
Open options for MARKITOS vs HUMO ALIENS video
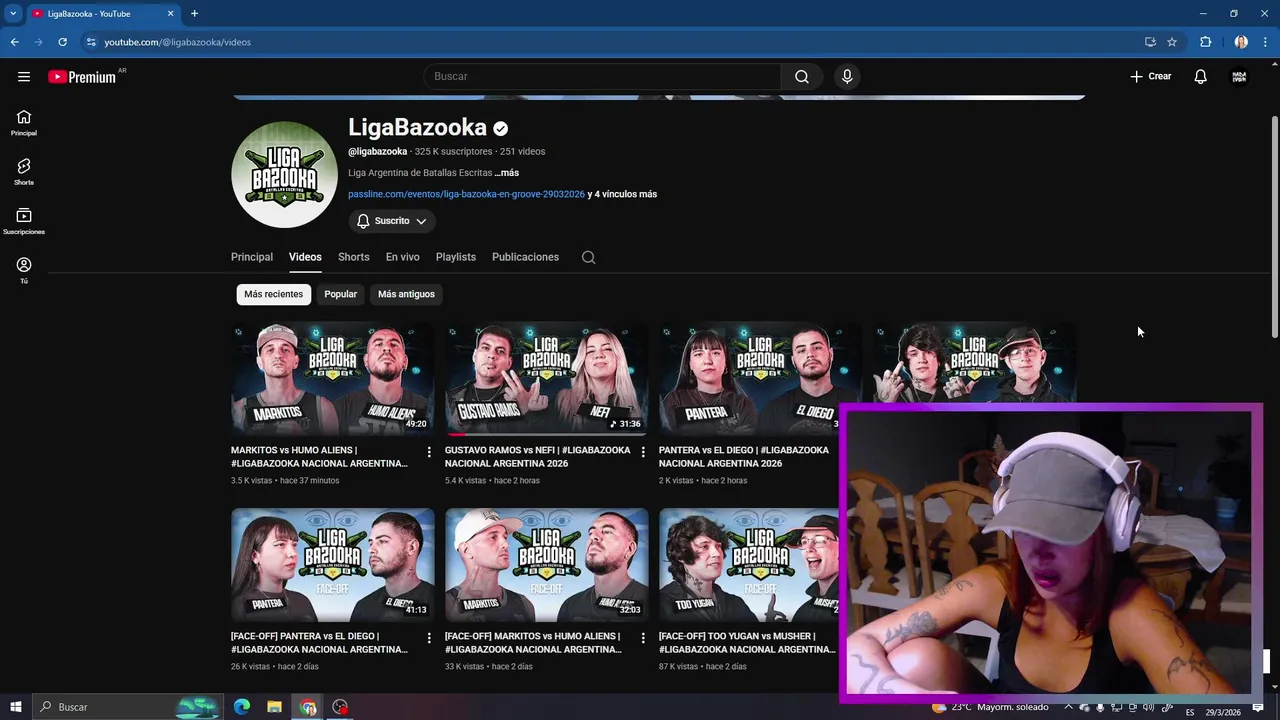(x=429, y=453)
